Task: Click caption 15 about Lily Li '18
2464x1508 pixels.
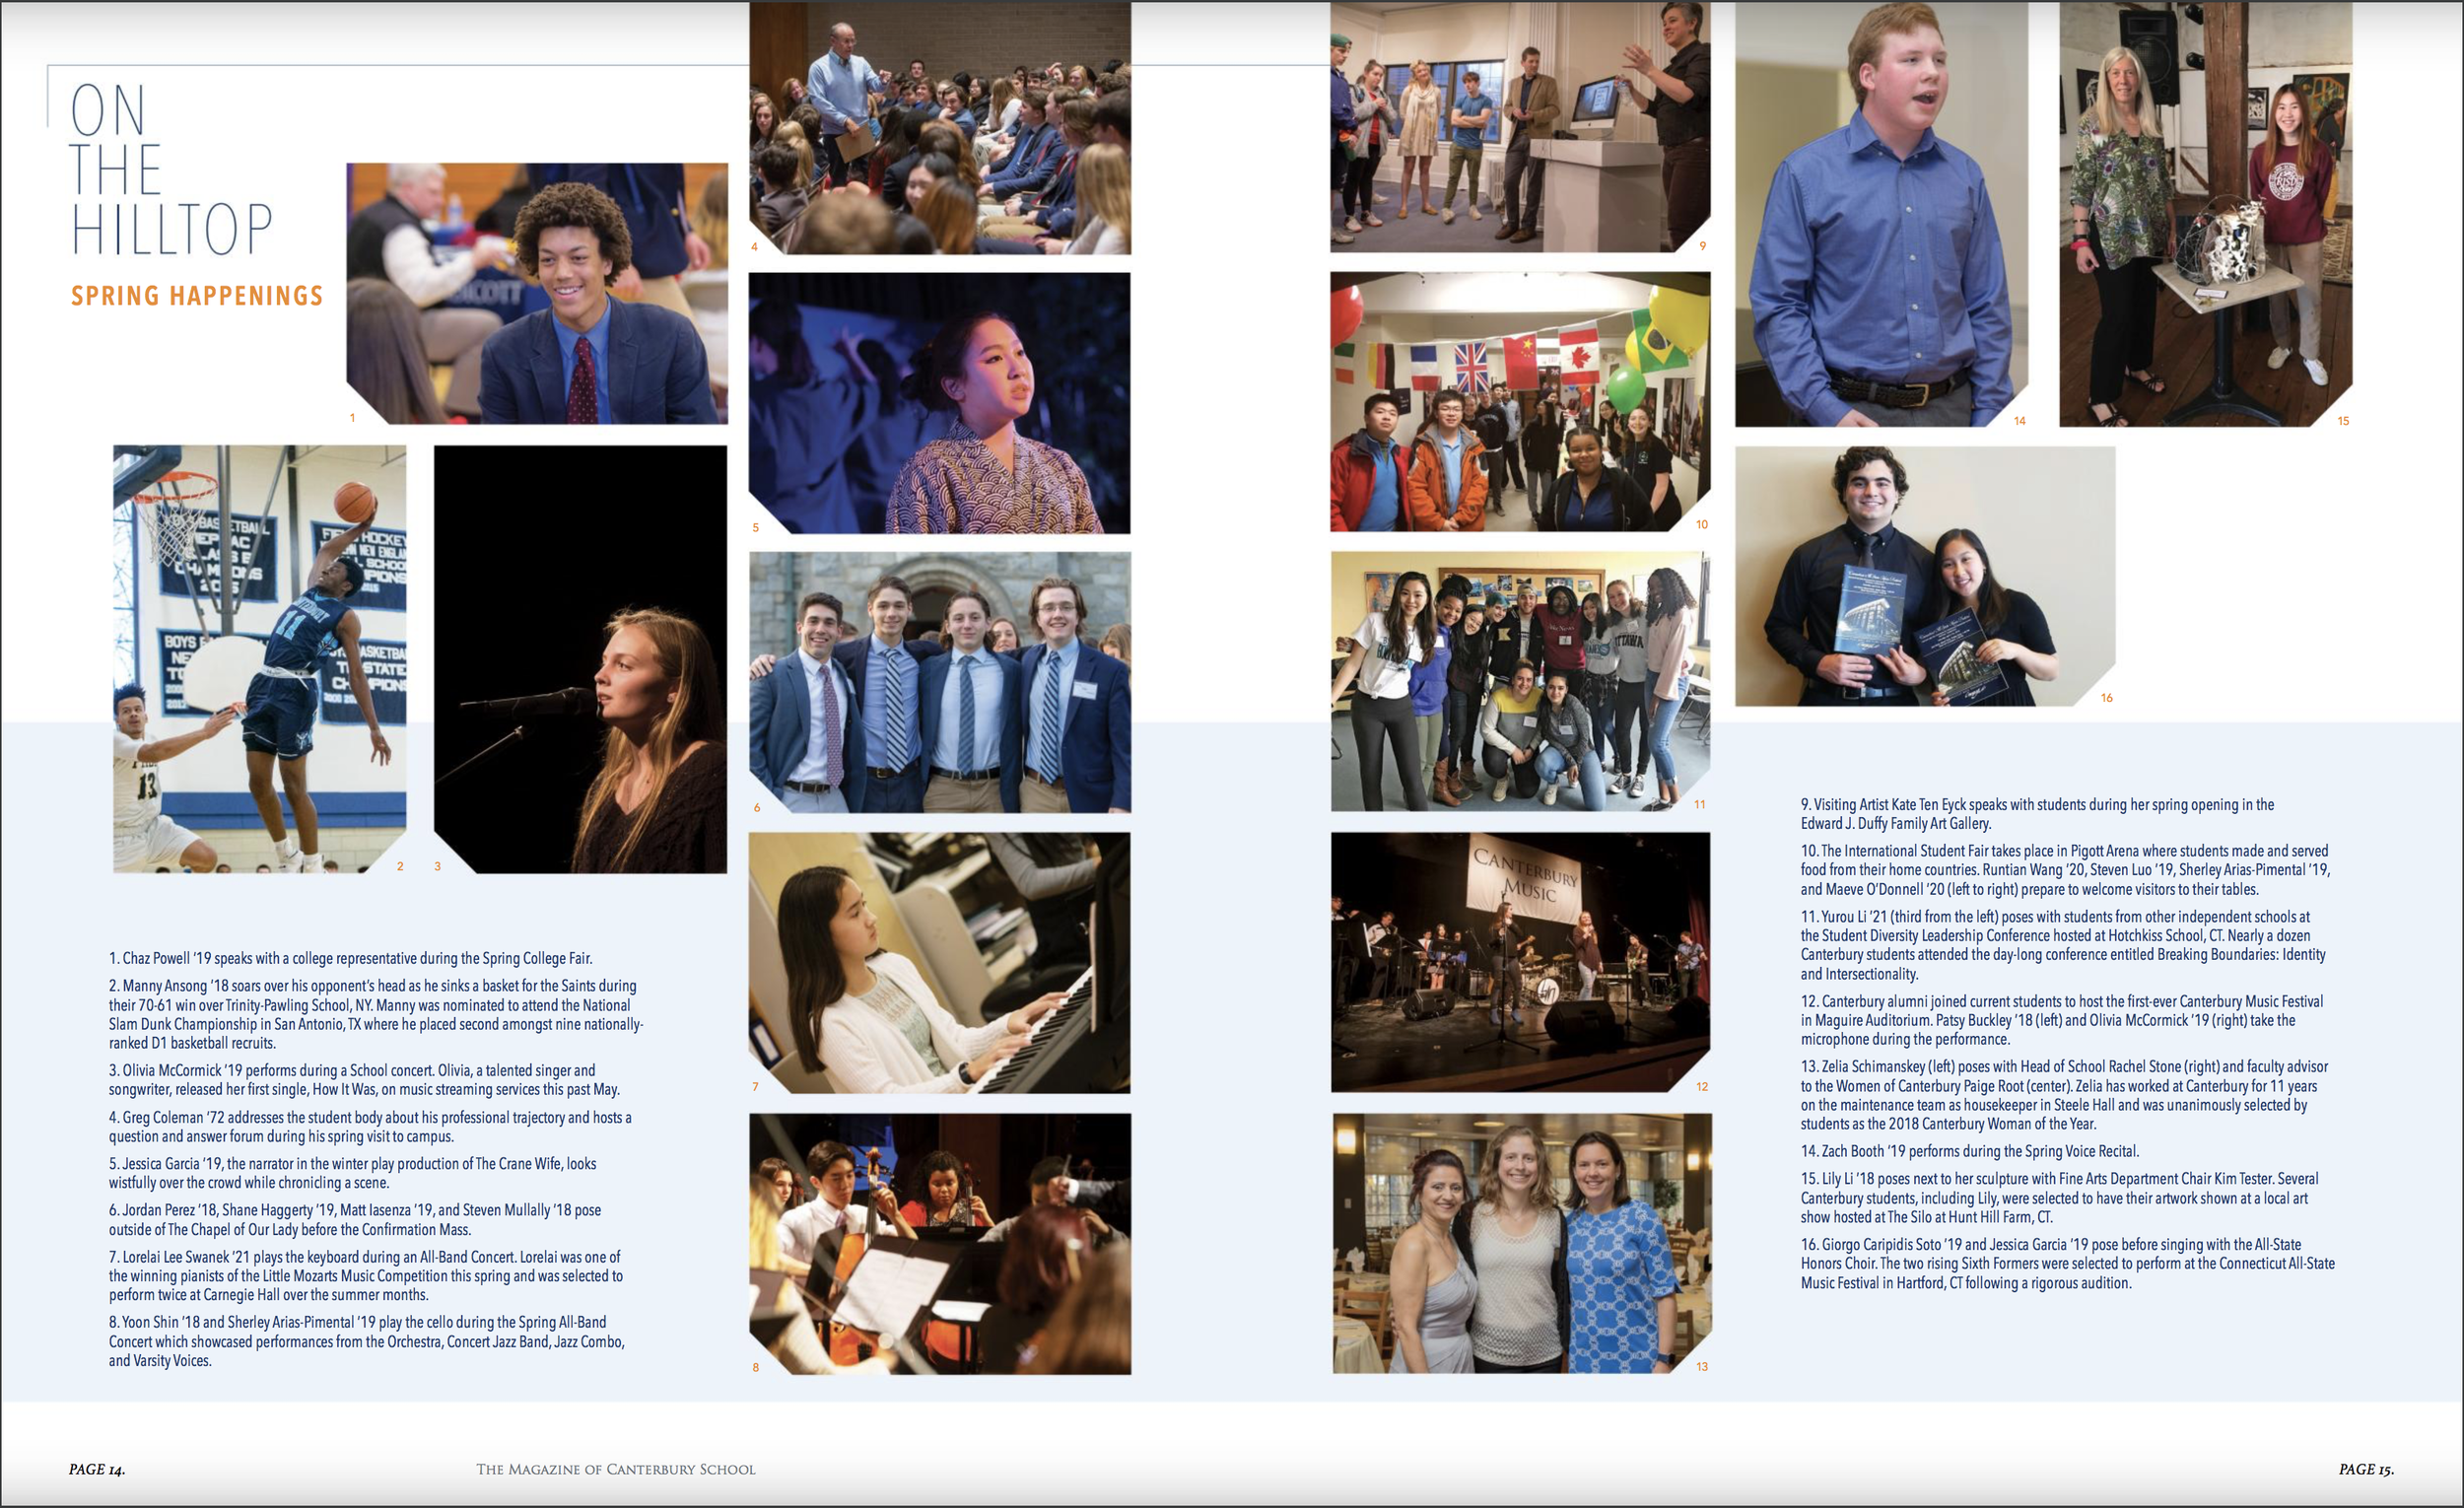Action: coord(2060,1198)
